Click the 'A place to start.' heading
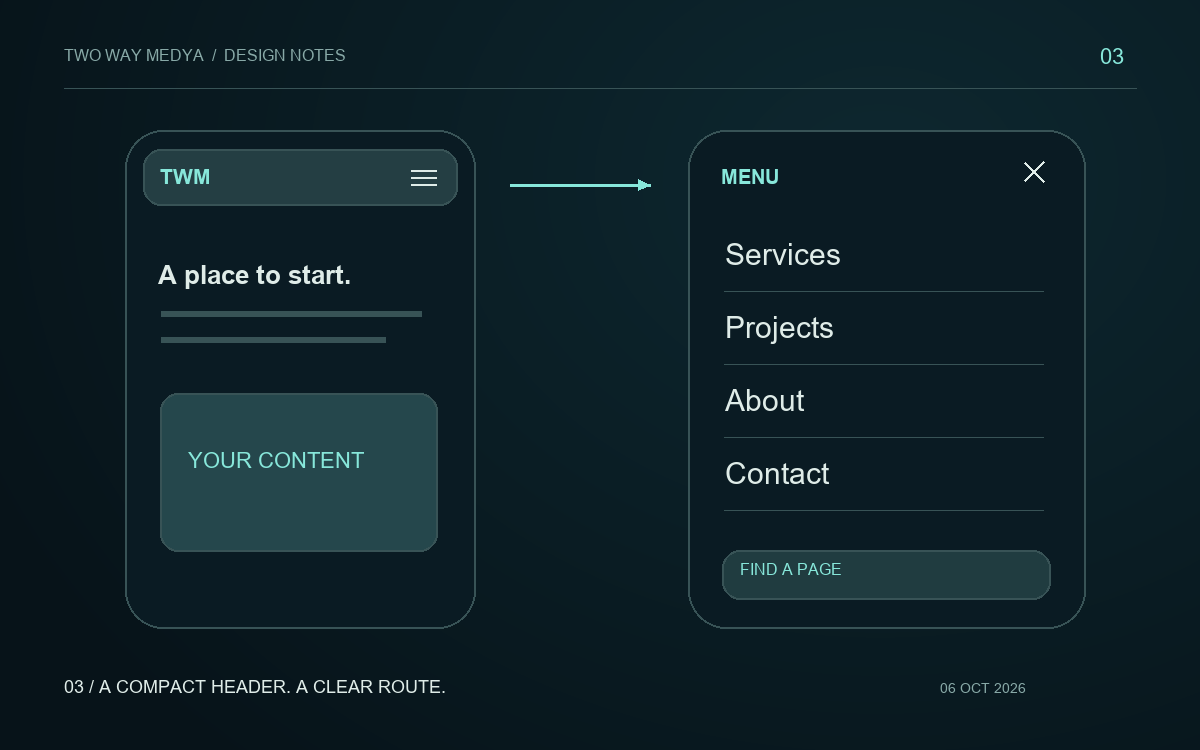This screenshot has width=1200, height=750. 255,275
